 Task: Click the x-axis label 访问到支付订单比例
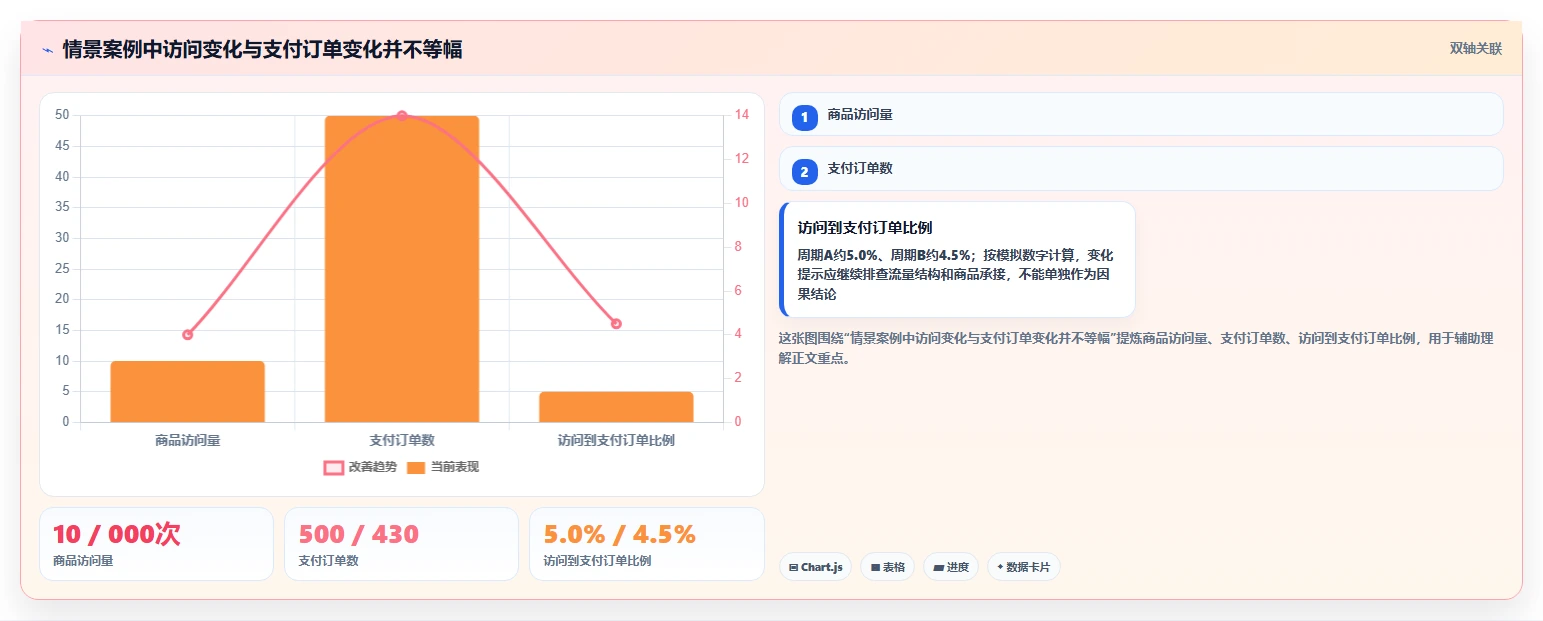[x=616, y=440]
